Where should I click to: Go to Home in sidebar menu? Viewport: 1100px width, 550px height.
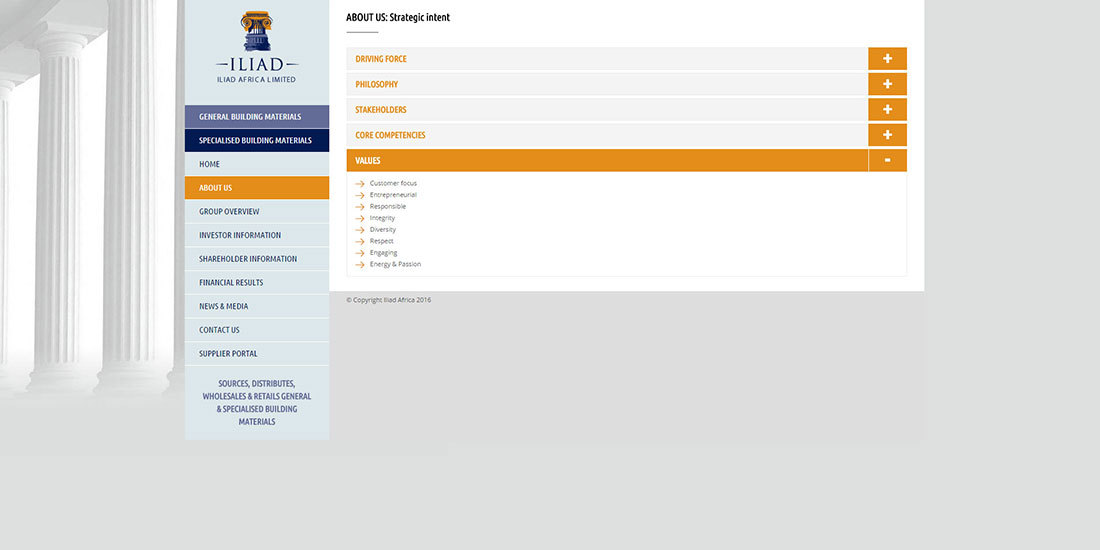210,164
